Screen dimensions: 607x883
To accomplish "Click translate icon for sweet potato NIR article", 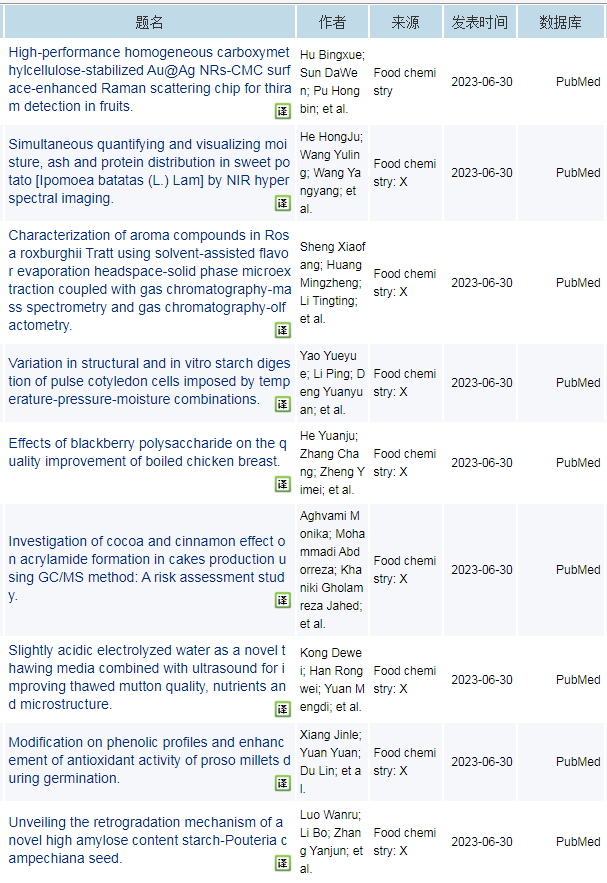I will [283, 203].
